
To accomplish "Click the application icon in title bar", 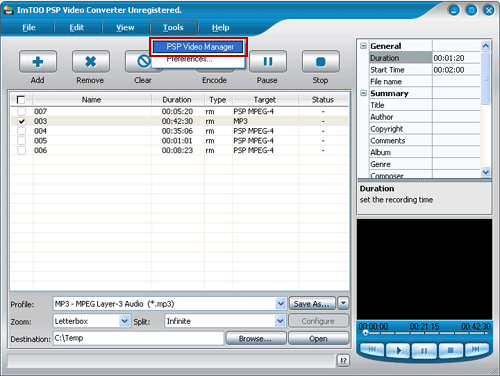I will [x=8, y=10].
